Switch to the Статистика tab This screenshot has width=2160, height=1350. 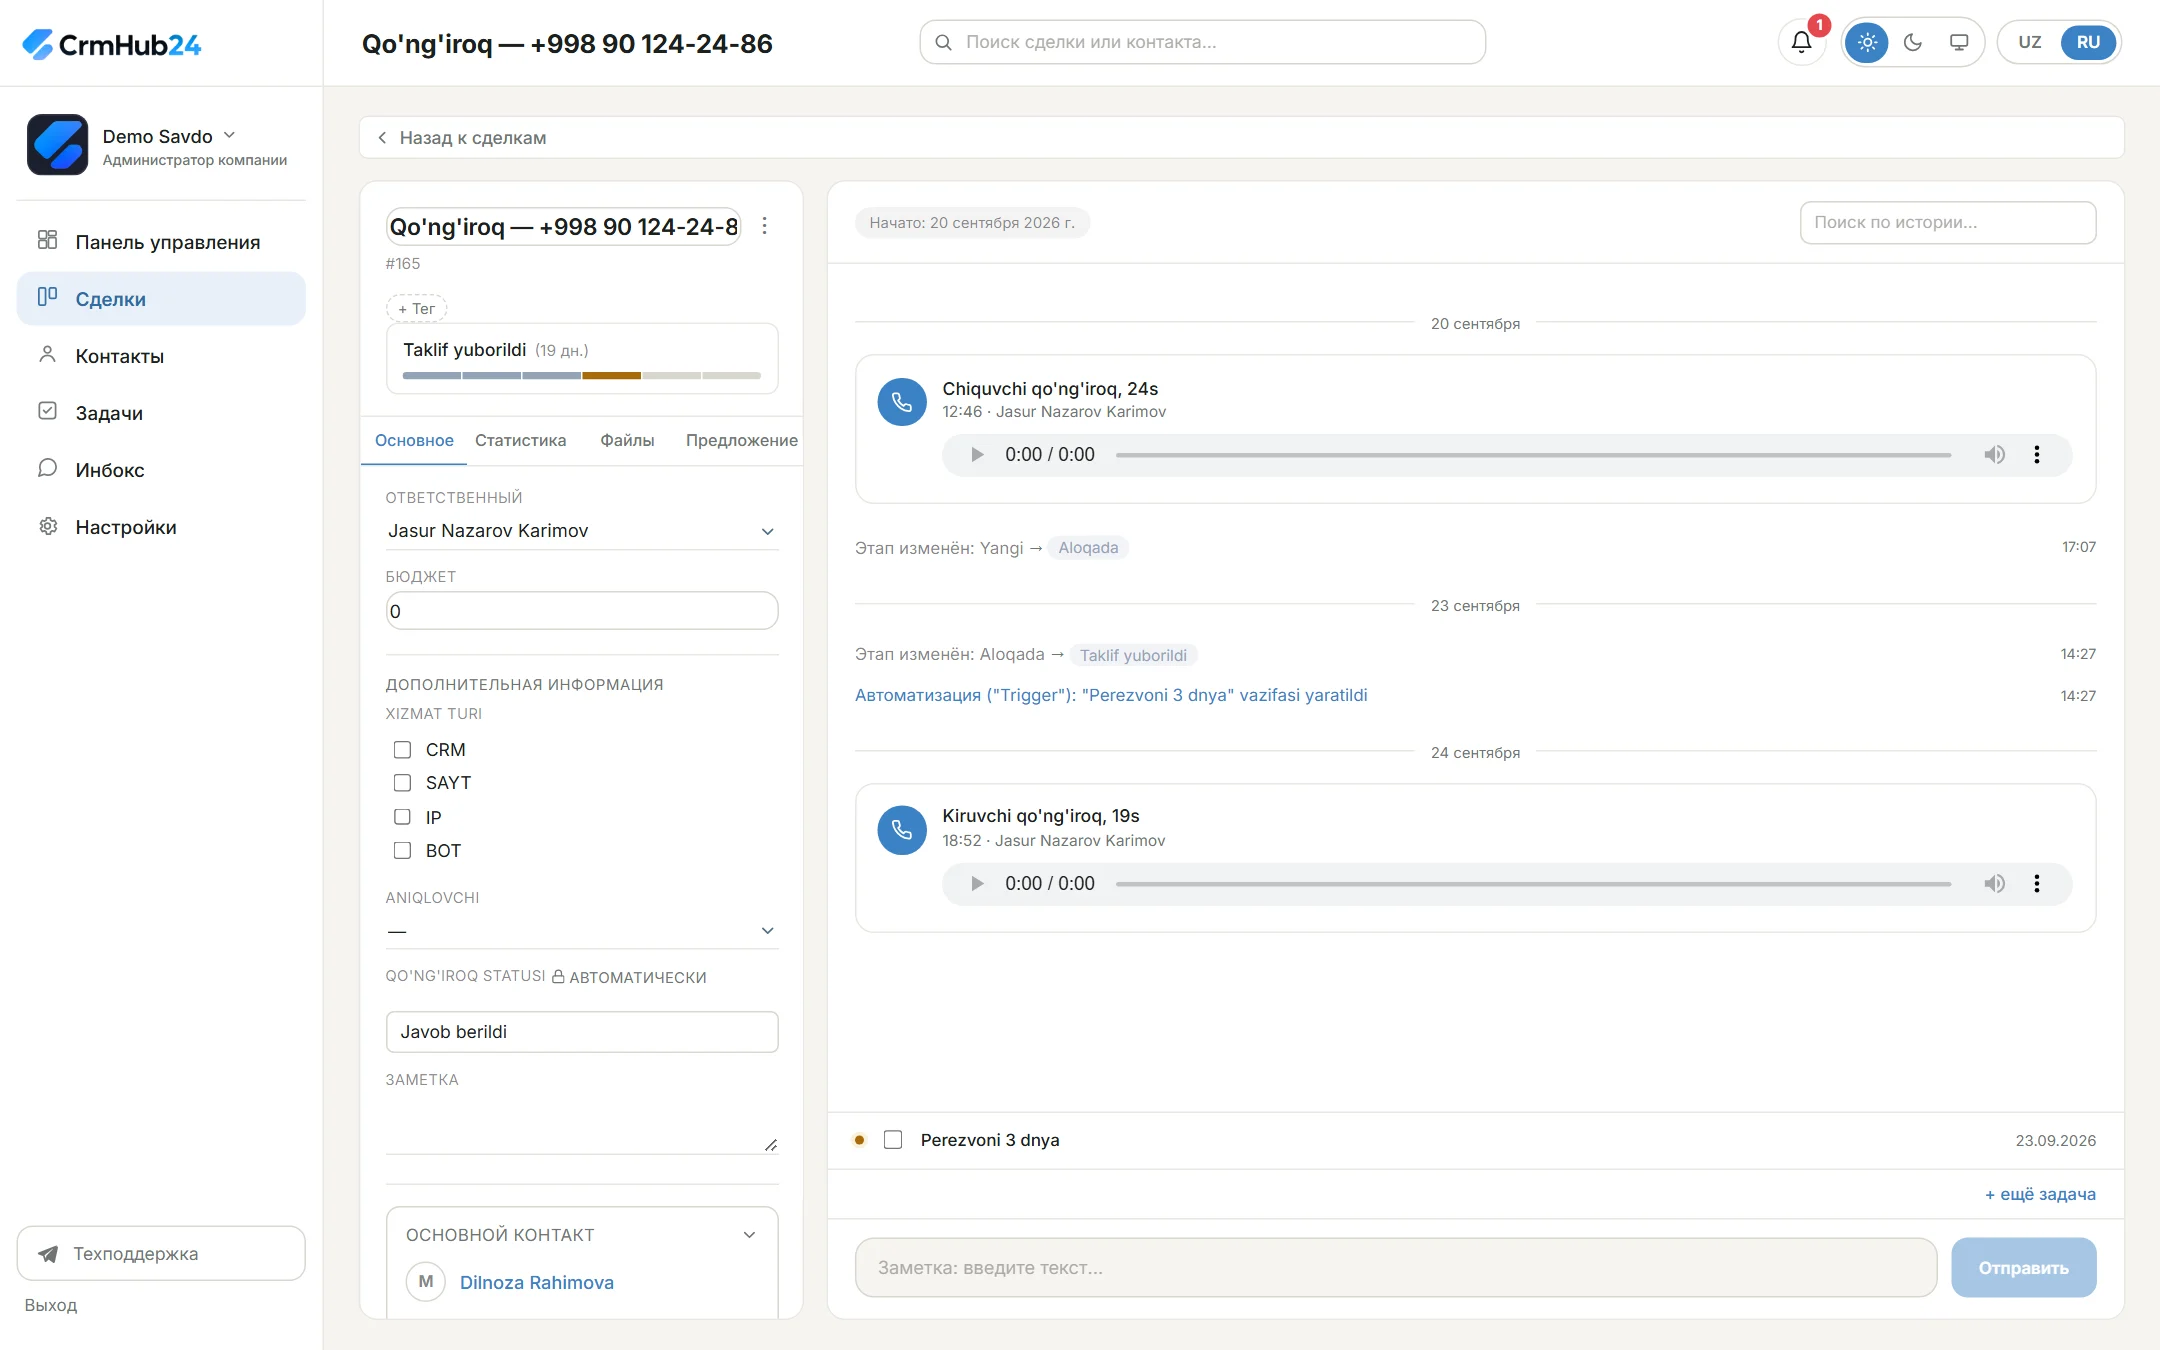point(520,440)
